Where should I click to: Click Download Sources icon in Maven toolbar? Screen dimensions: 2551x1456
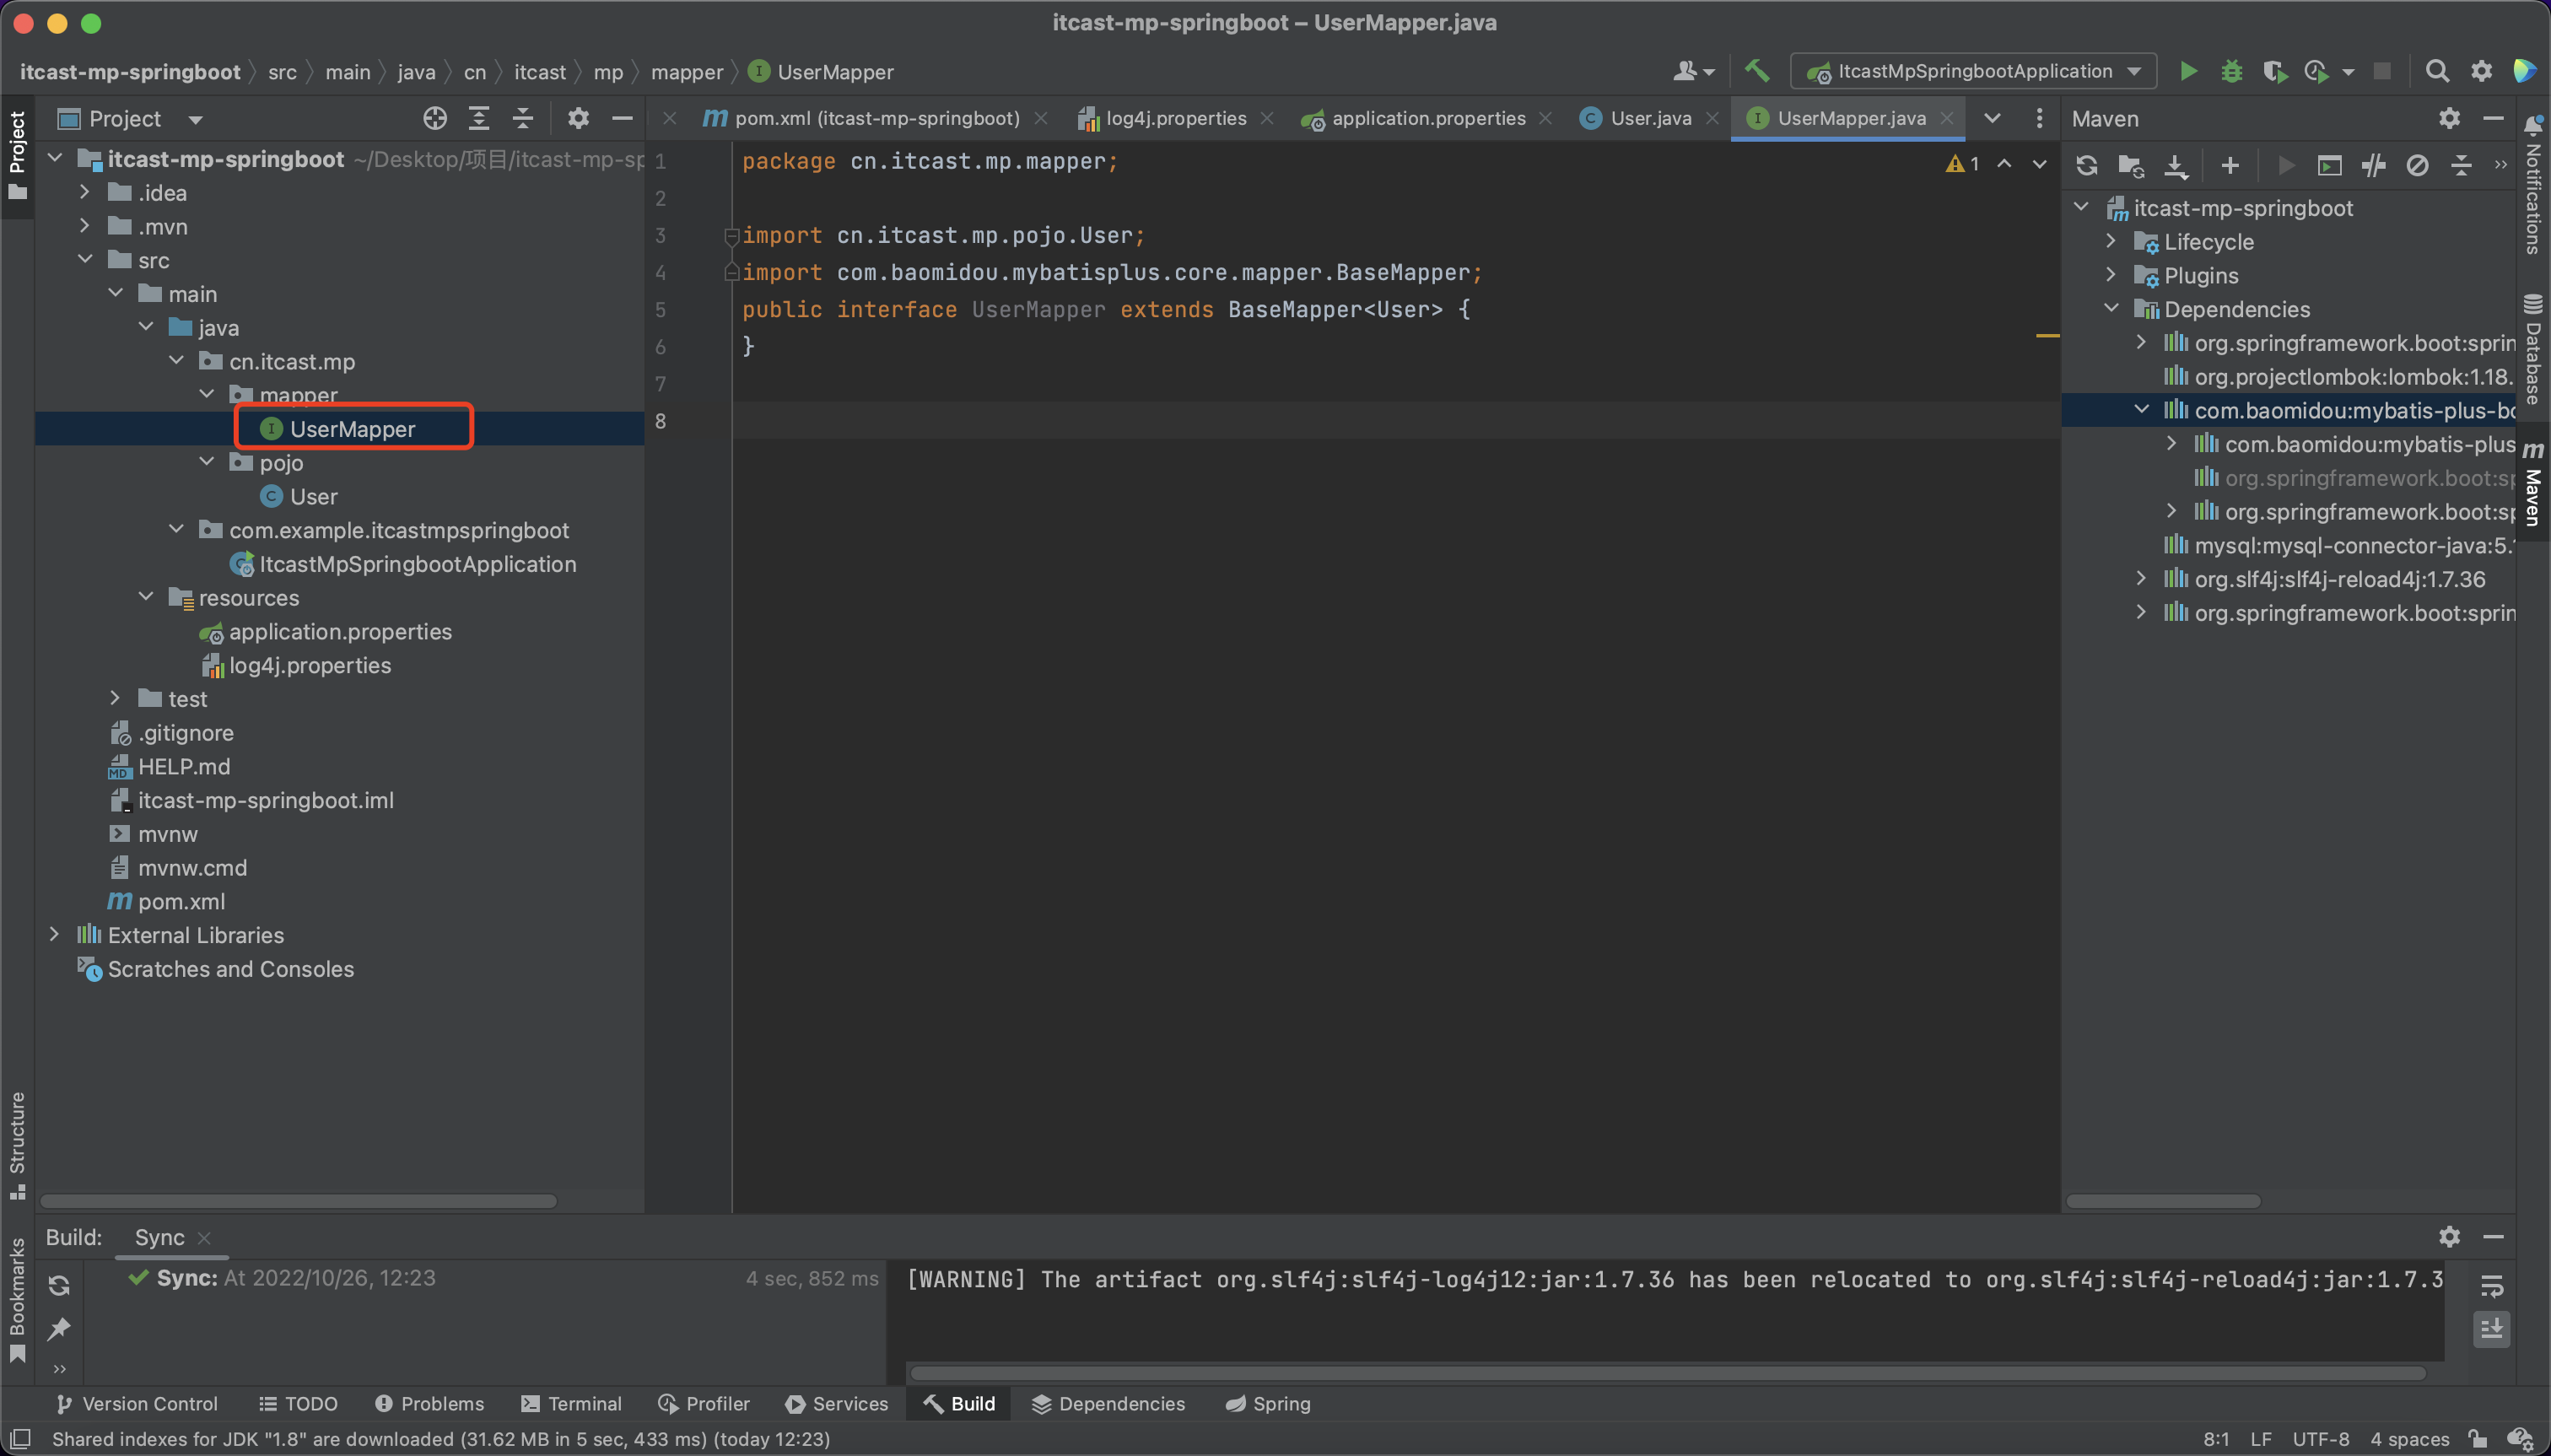[2175, 166]
